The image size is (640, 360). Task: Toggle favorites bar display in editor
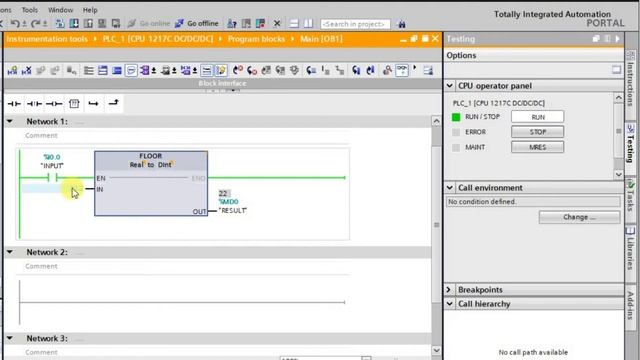221,71
